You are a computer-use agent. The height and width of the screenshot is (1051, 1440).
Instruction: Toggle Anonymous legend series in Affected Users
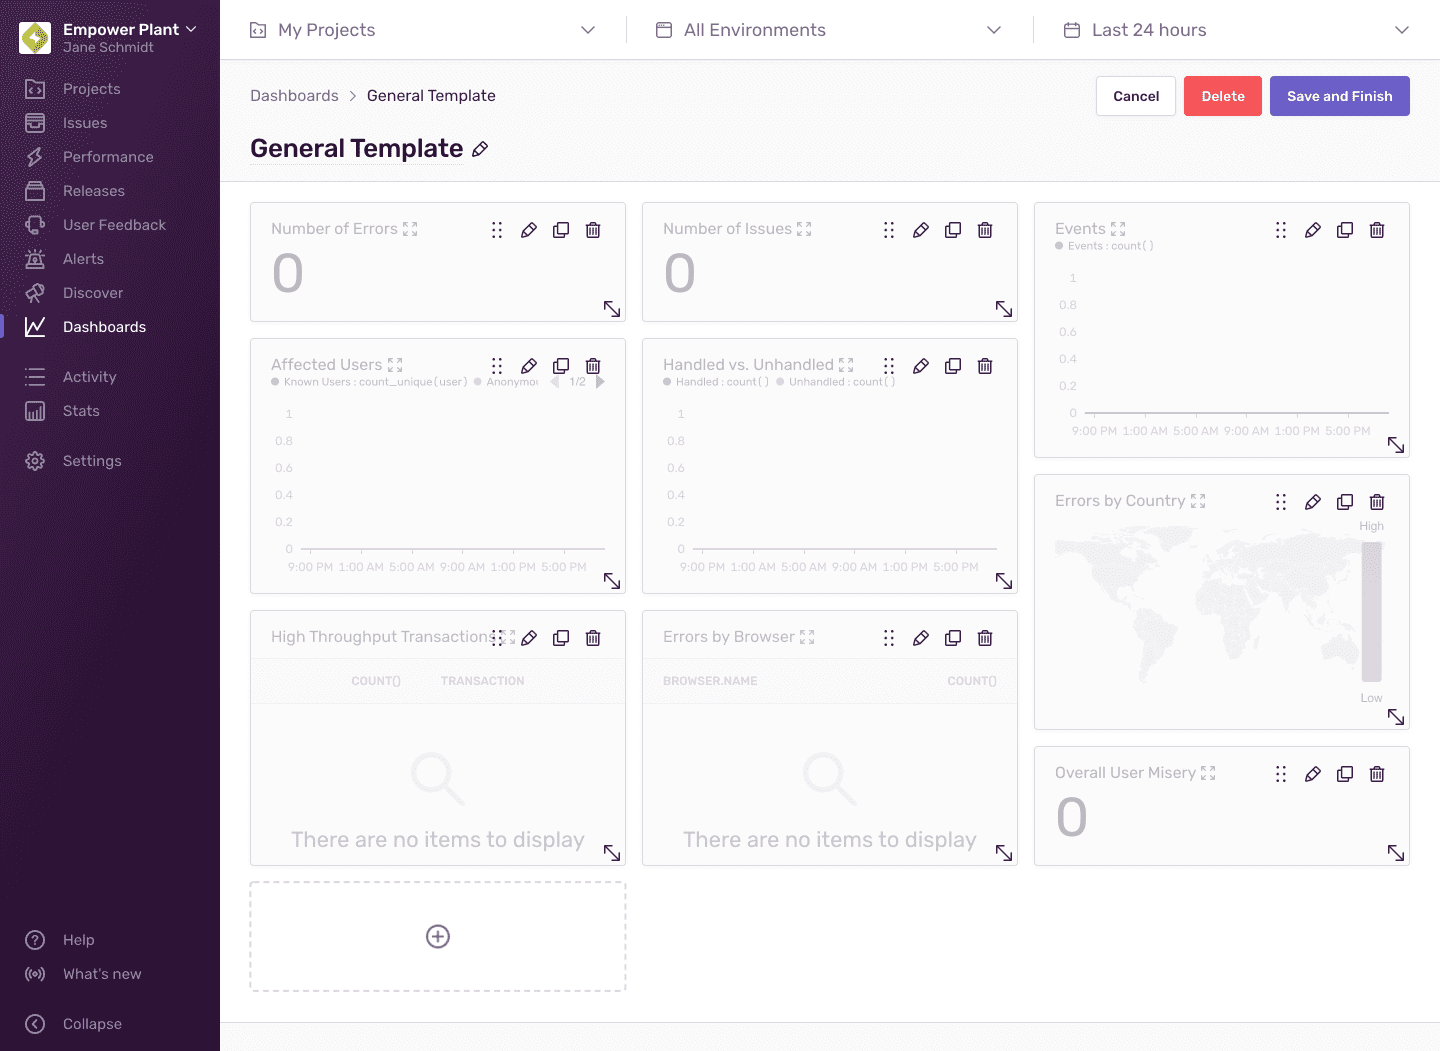[506, 382]
